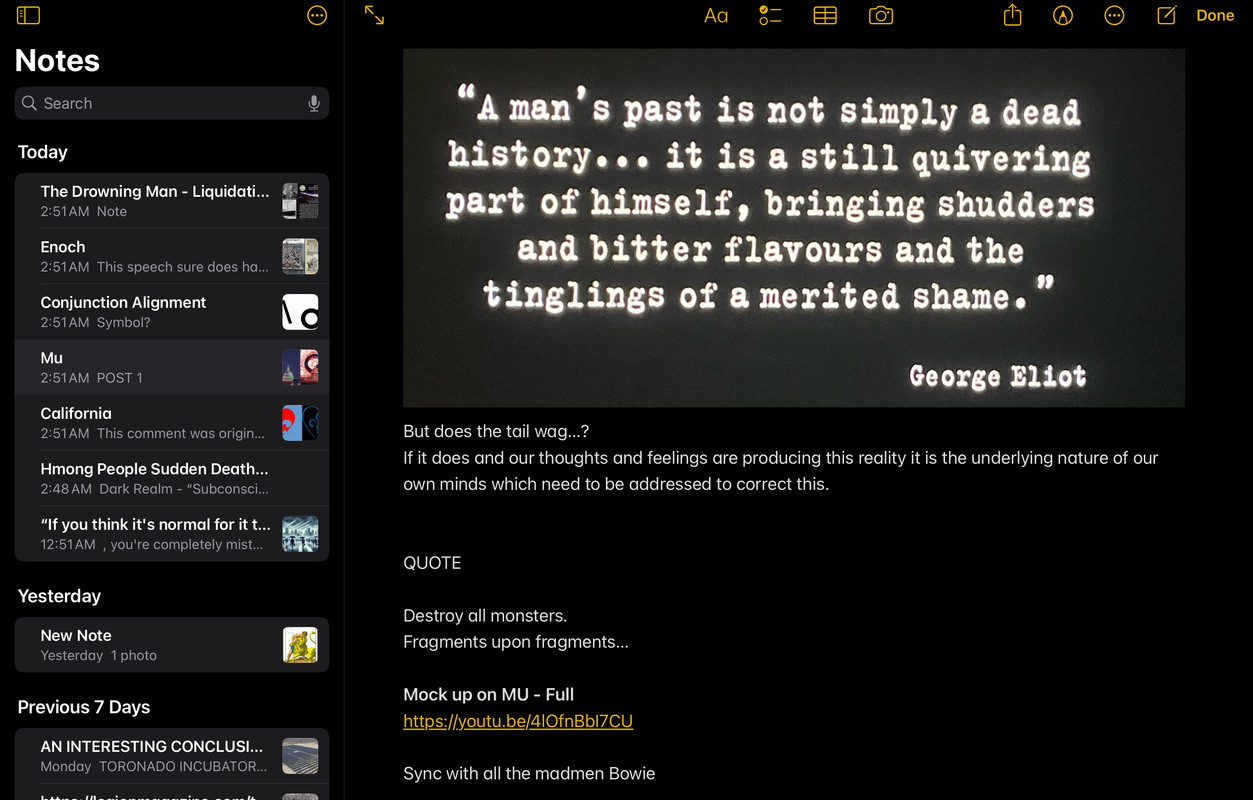Click the thumbnail of the "If you think" note

300,534
